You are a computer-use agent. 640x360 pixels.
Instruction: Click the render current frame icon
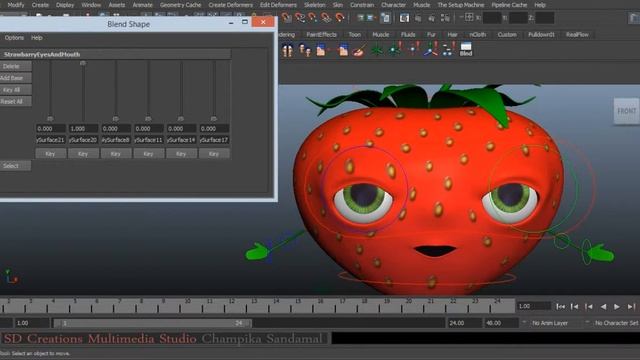pyautogui.click(x=404, y=18)
